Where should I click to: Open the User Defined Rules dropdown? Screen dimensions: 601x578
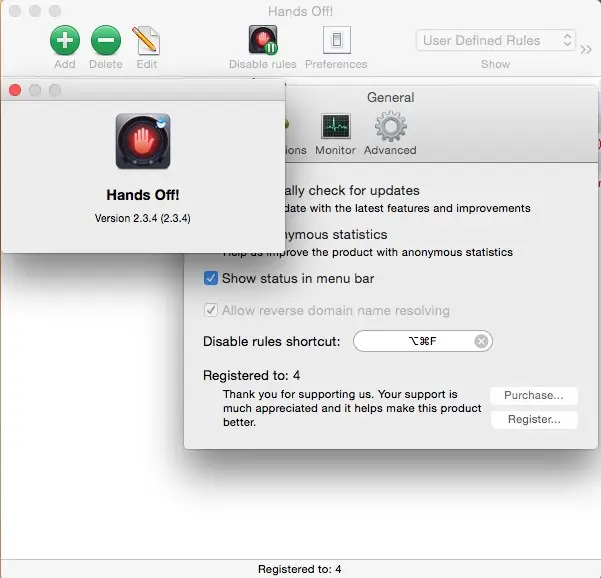point(496,40)
